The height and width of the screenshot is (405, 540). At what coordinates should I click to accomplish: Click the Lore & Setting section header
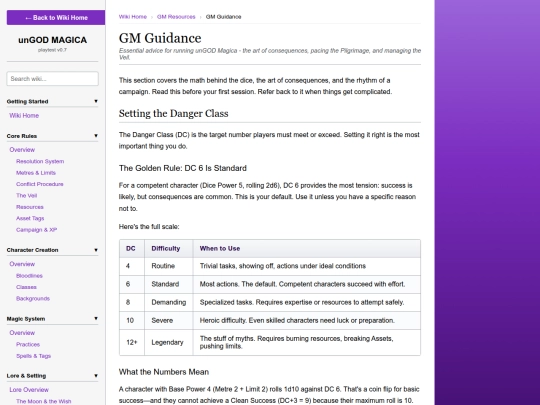[52, 376]
